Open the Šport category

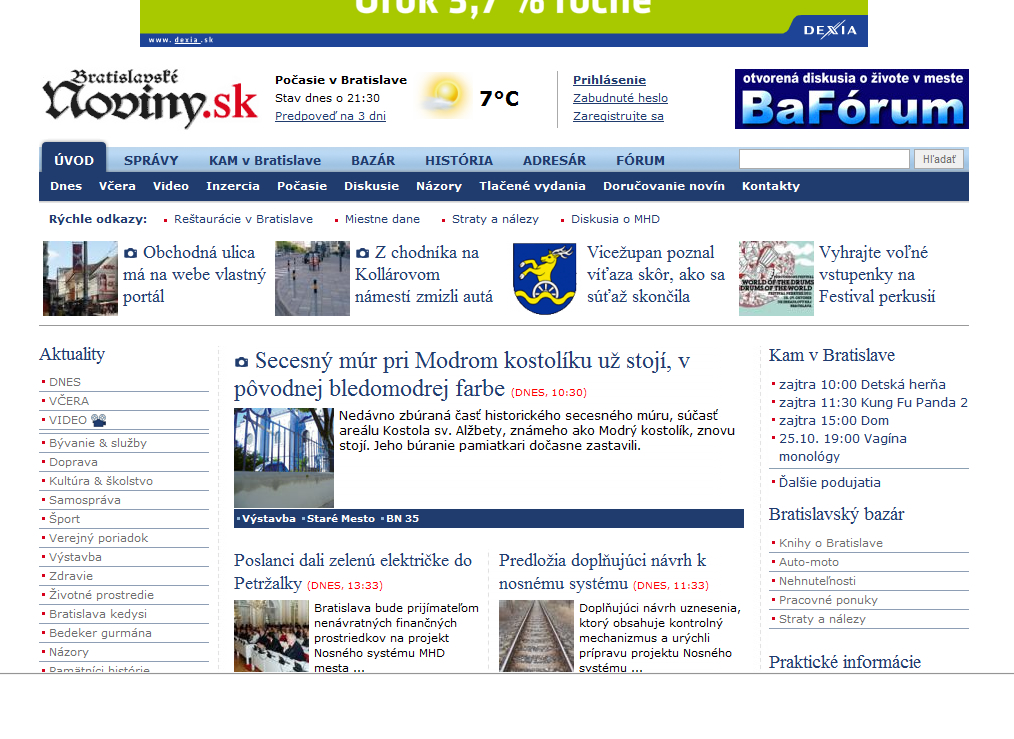(x=65, y=519)
